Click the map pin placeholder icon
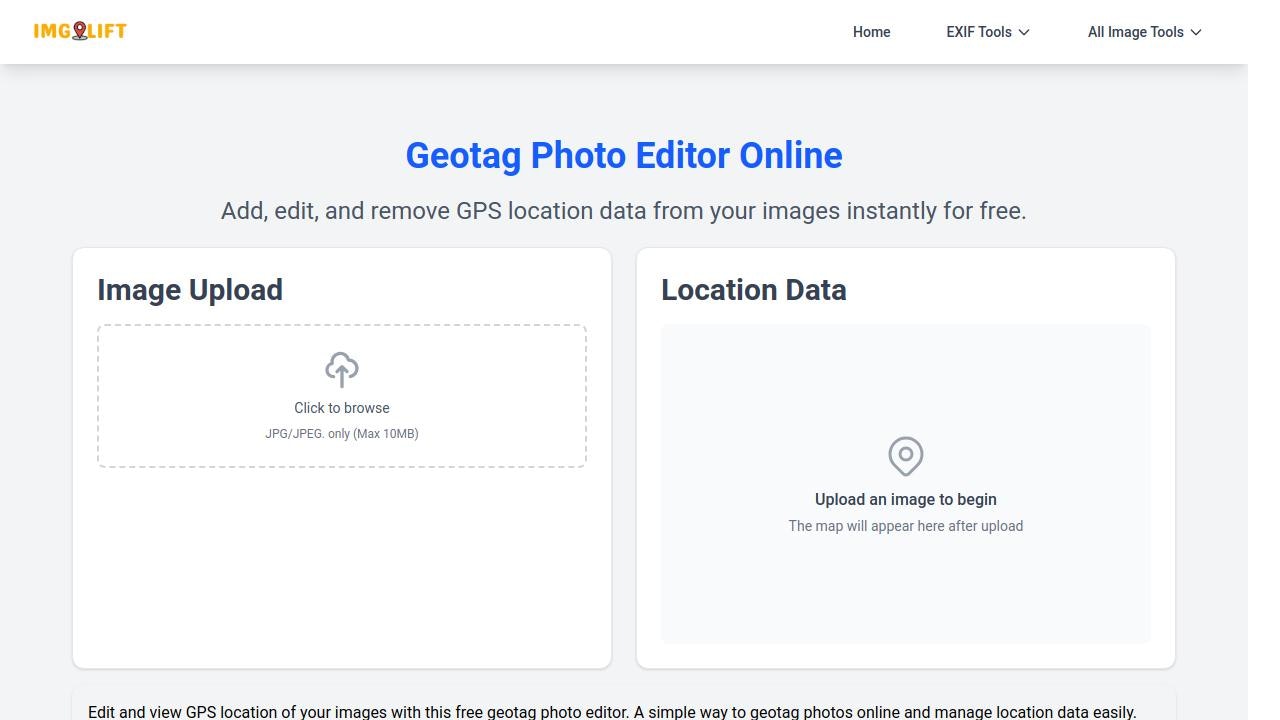 906,456
